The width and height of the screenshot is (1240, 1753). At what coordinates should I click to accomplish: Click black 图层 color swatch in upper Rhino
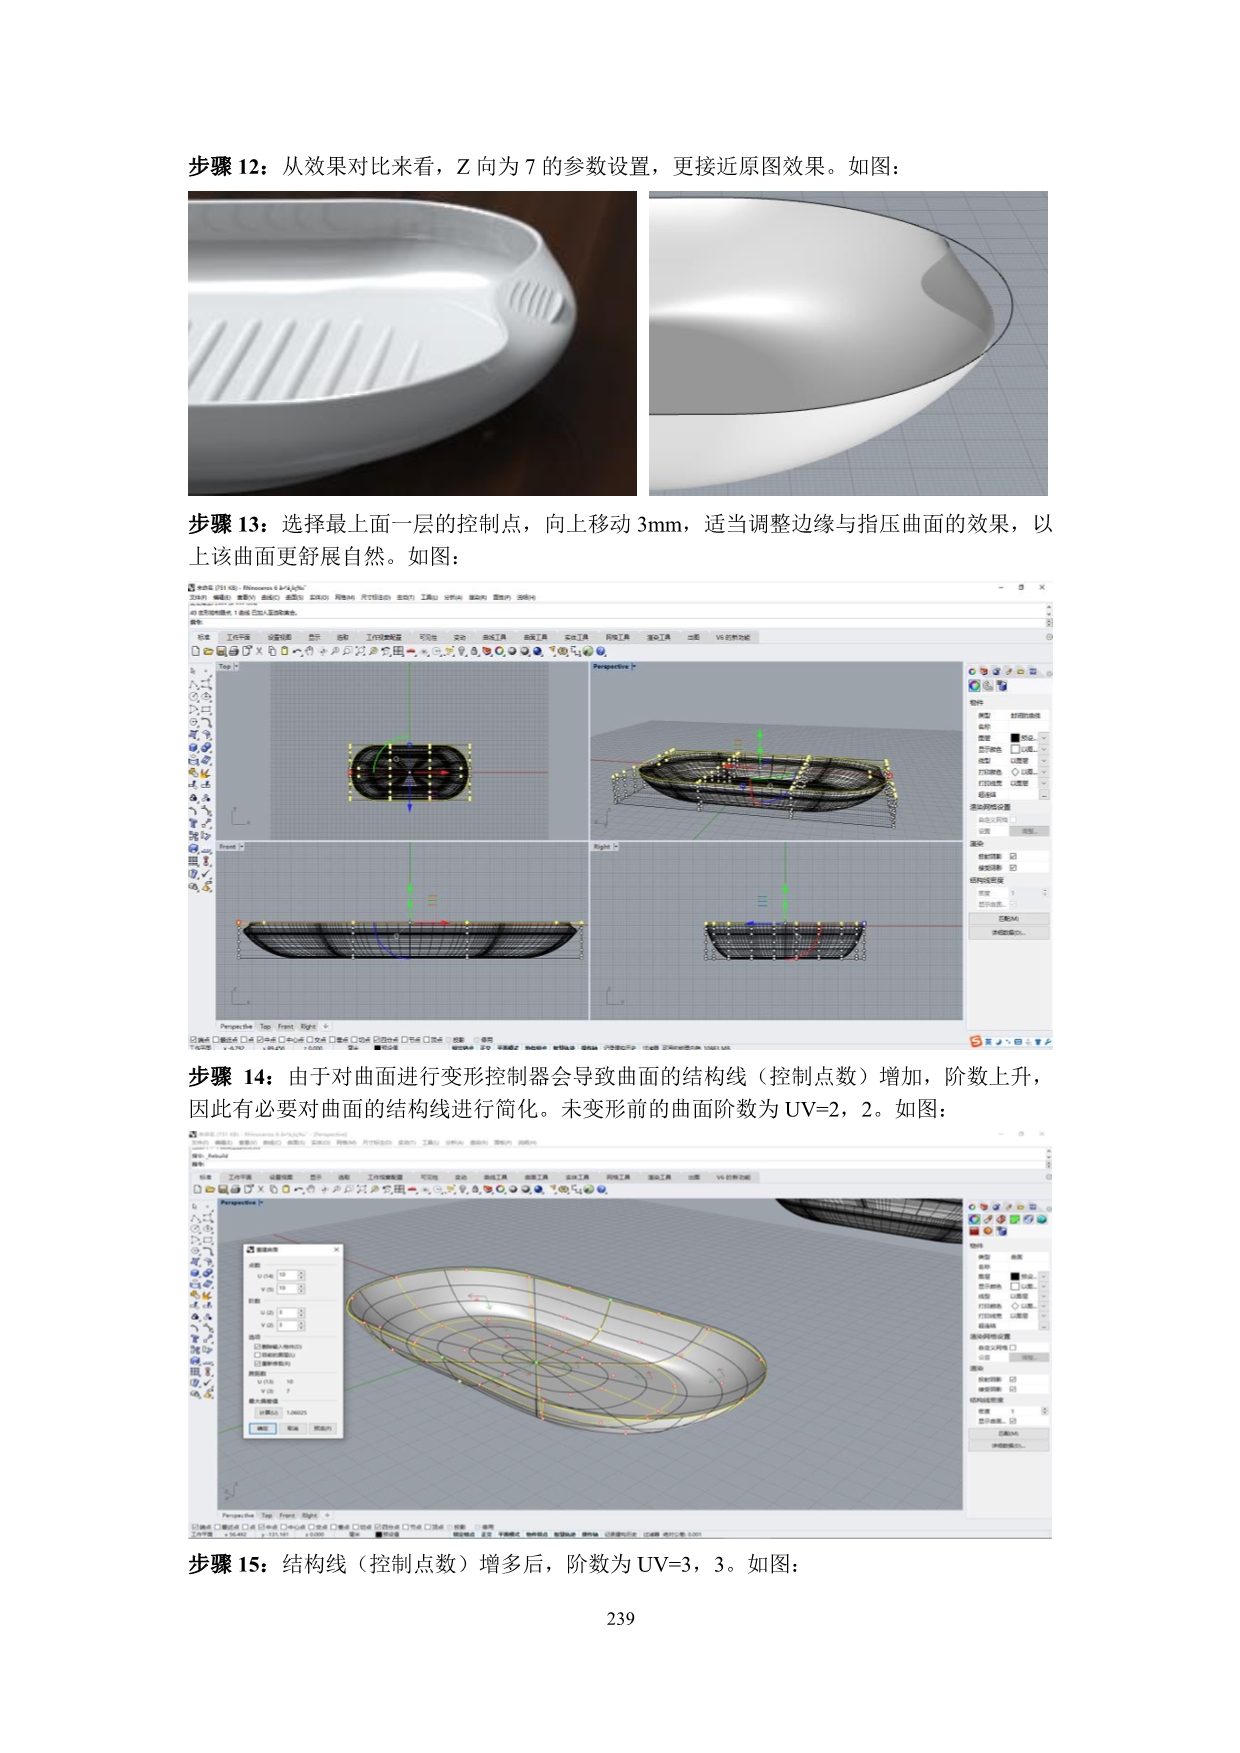pyautogui.click(x=1015, y=737)
